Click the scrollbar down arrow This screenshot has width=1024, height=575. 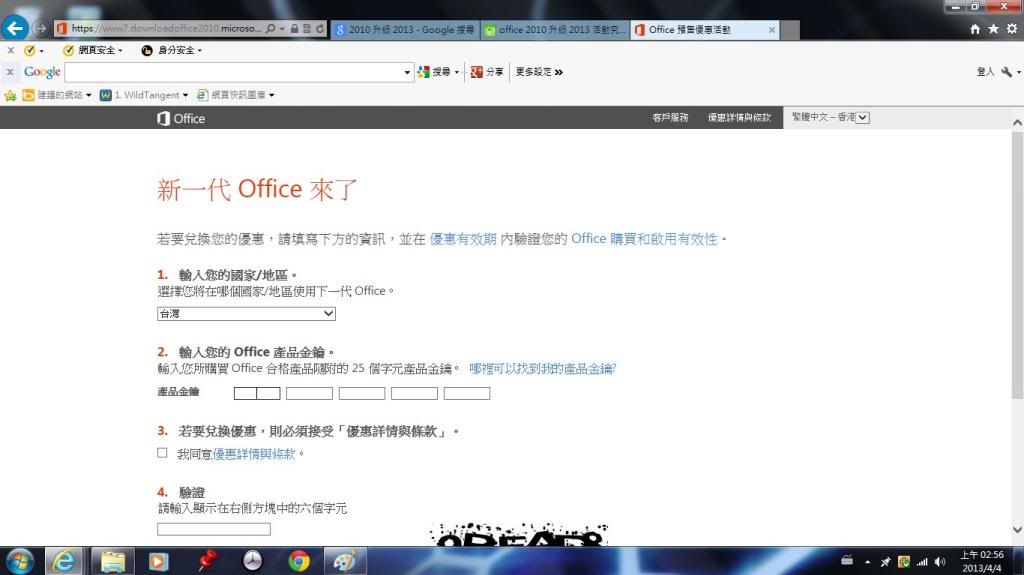[x=1017, y=530]
